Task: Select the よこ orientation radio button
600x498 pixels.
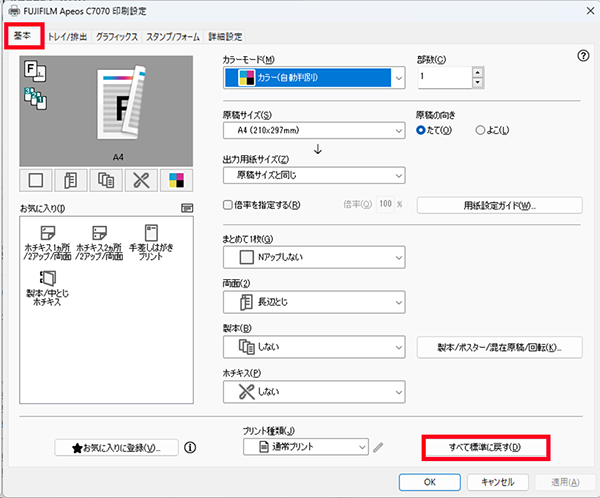Action: (x=480, y=130)
